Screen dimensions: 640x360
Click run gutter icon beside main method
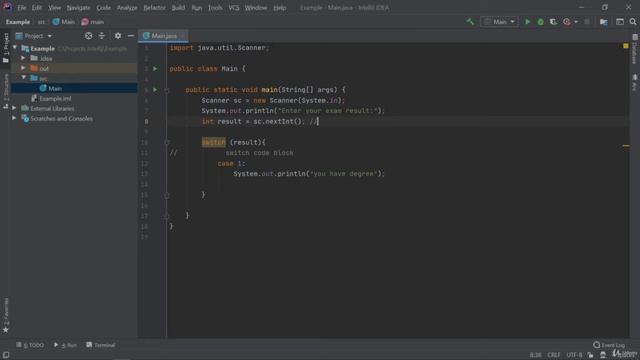pos(155,89)
